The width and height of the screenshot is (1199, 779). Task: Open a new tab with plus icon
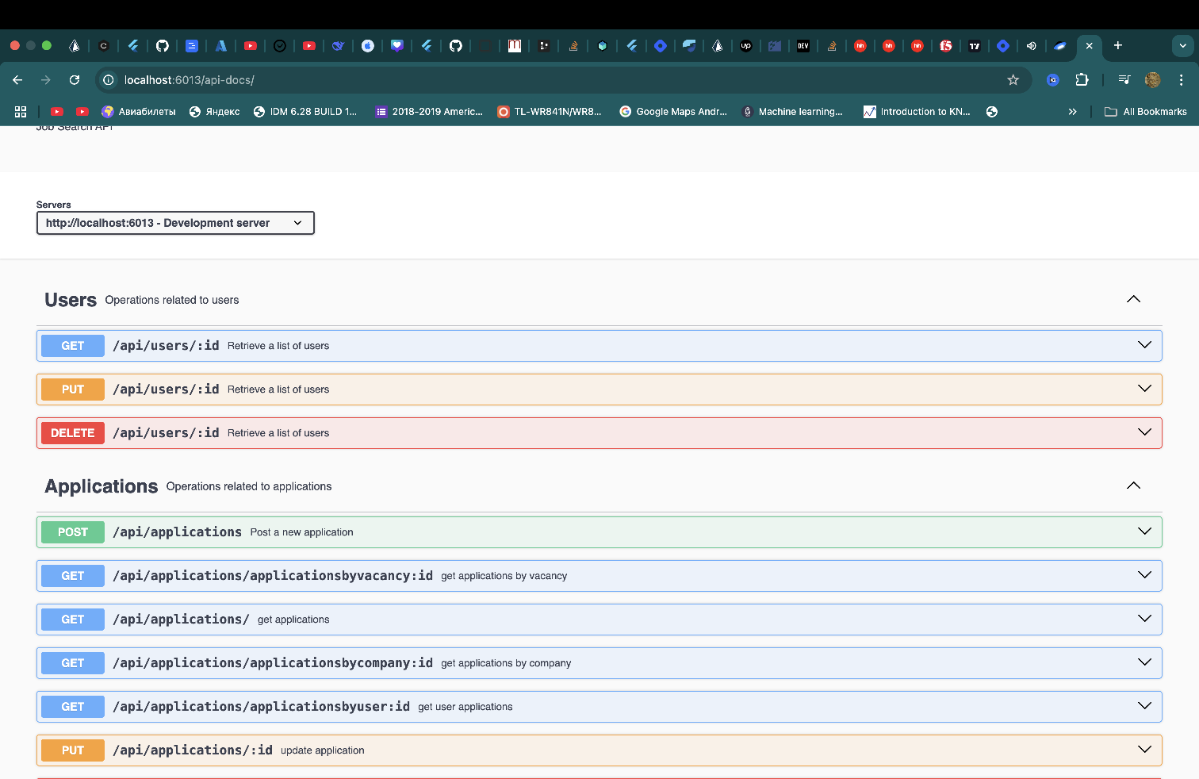coord(1118,45)
